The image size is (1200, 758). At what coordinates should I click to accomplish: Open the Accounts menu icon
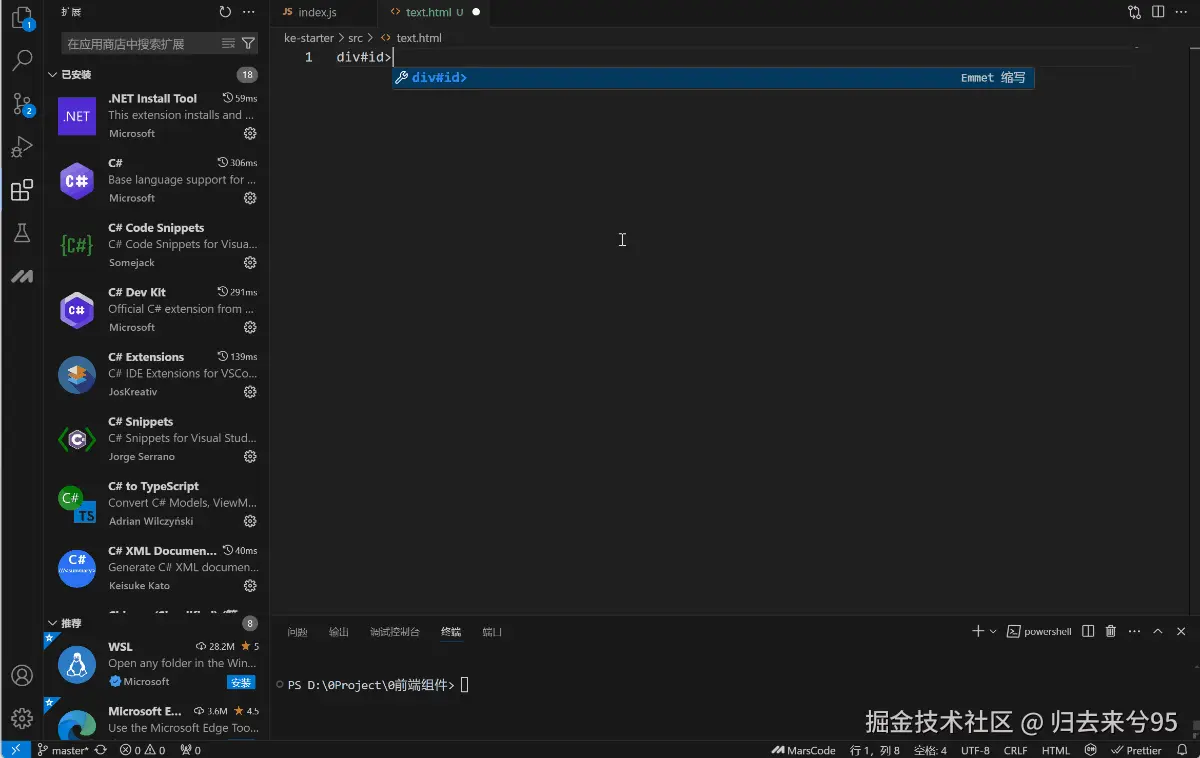point(22,676)
